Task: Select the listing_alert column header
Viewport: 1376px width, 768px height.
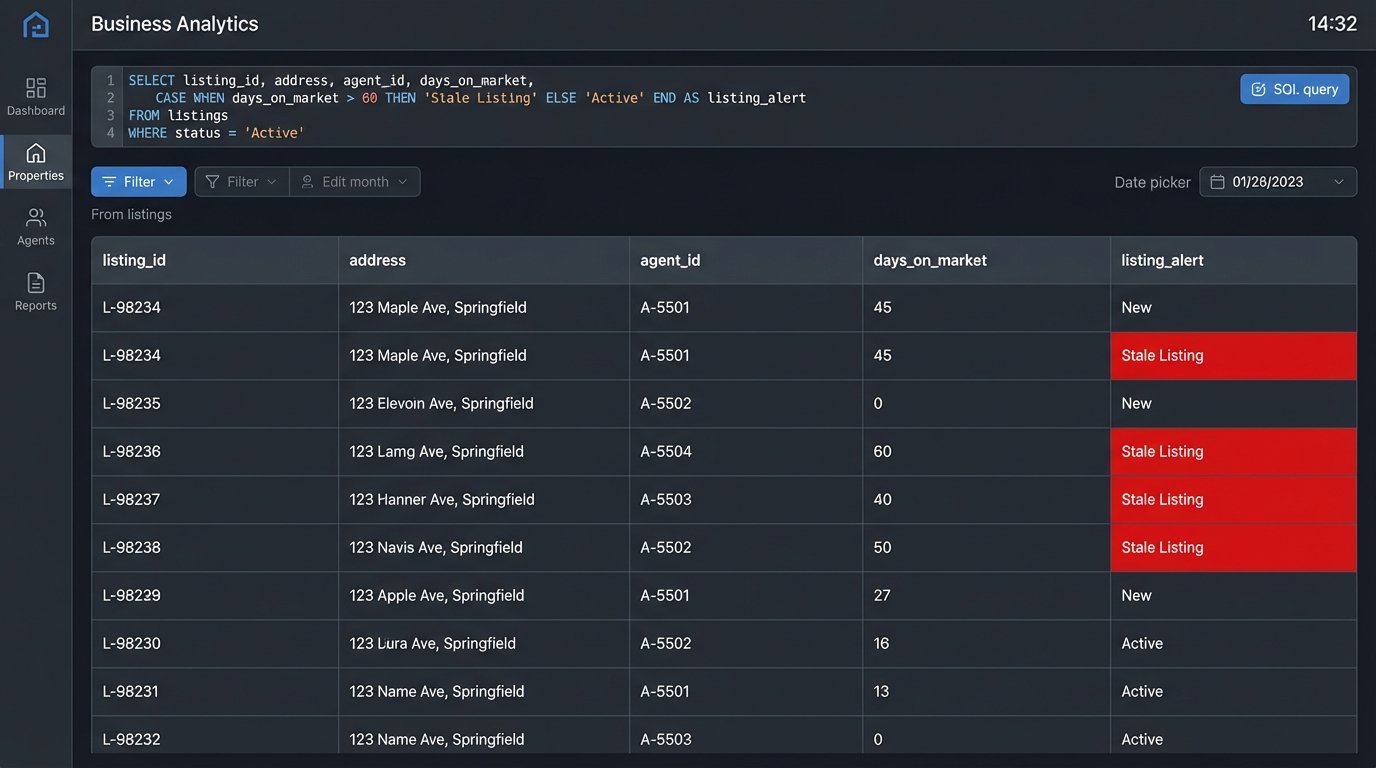Action: (x=1161, y=259)
